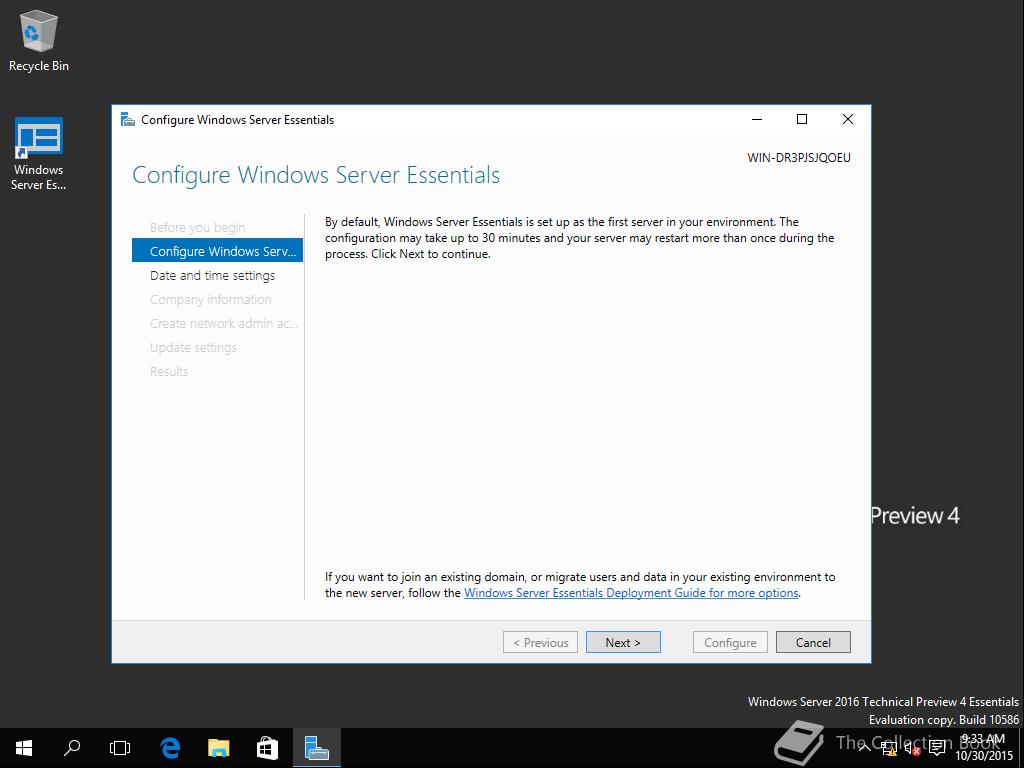Image resolution: width=1024 pixels, height=768 pixels.
Task: Click the disabled Previous button
Action: [540, 642]
